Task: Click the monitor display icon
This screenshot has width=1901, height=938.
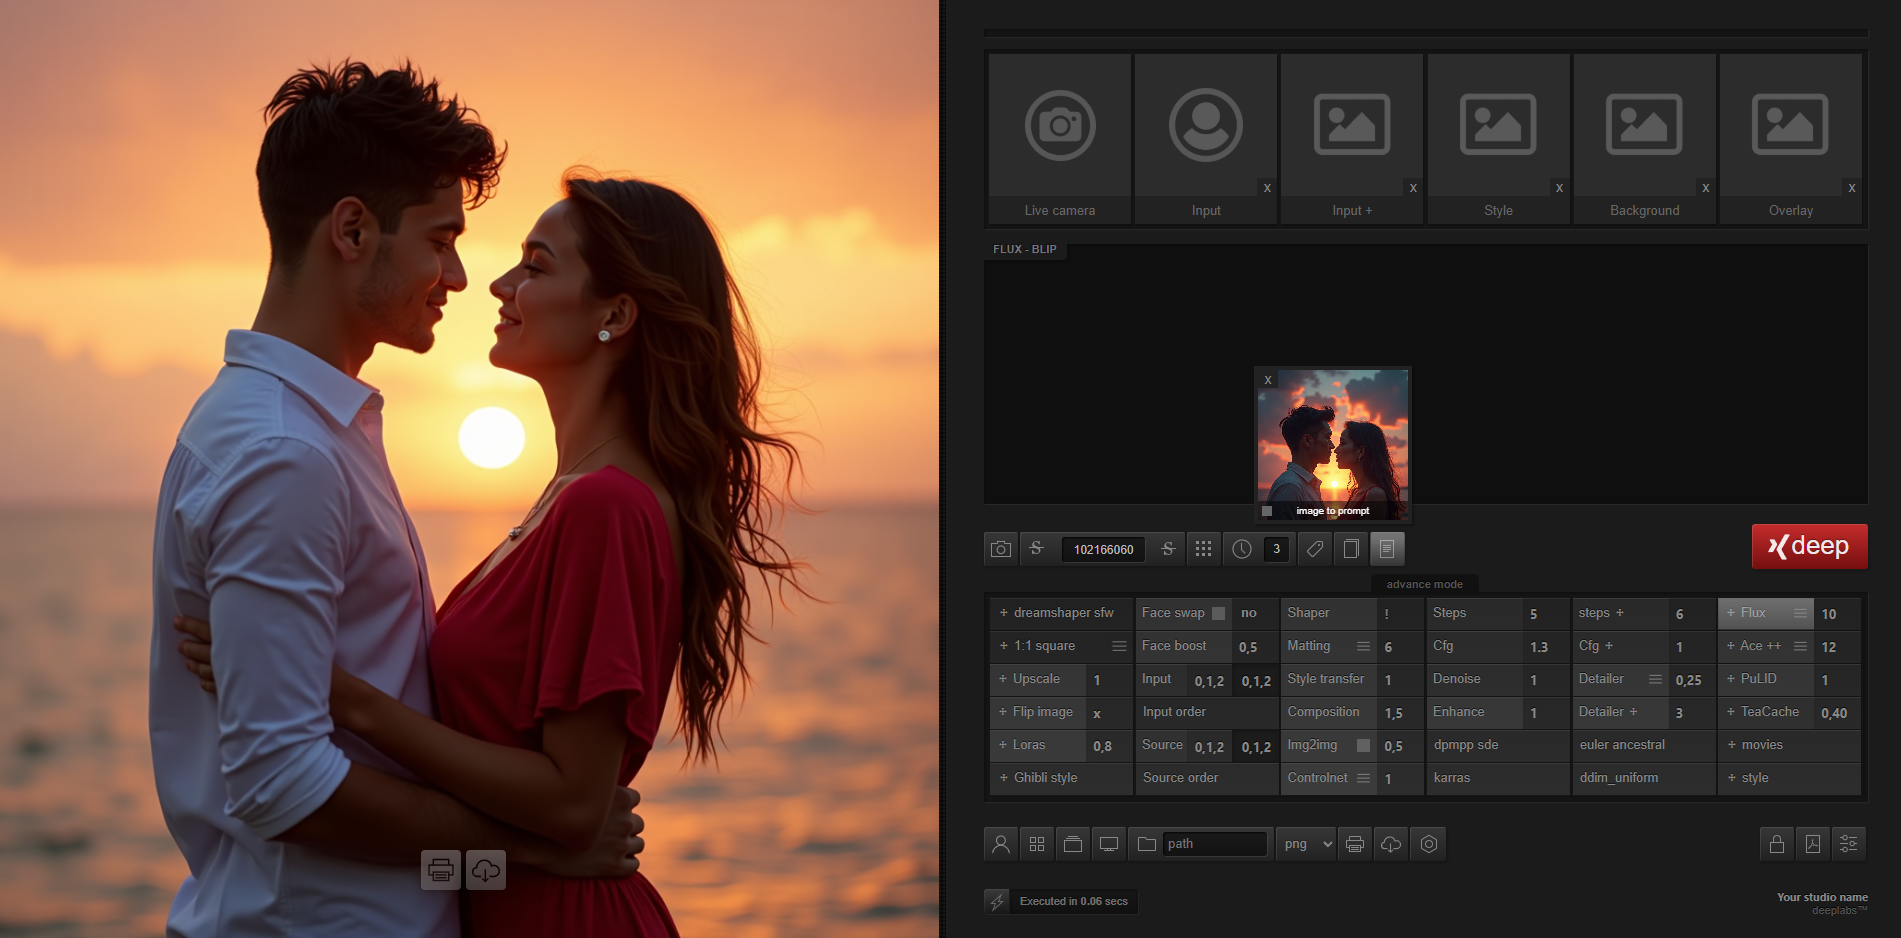Action: pos(1109,844)
